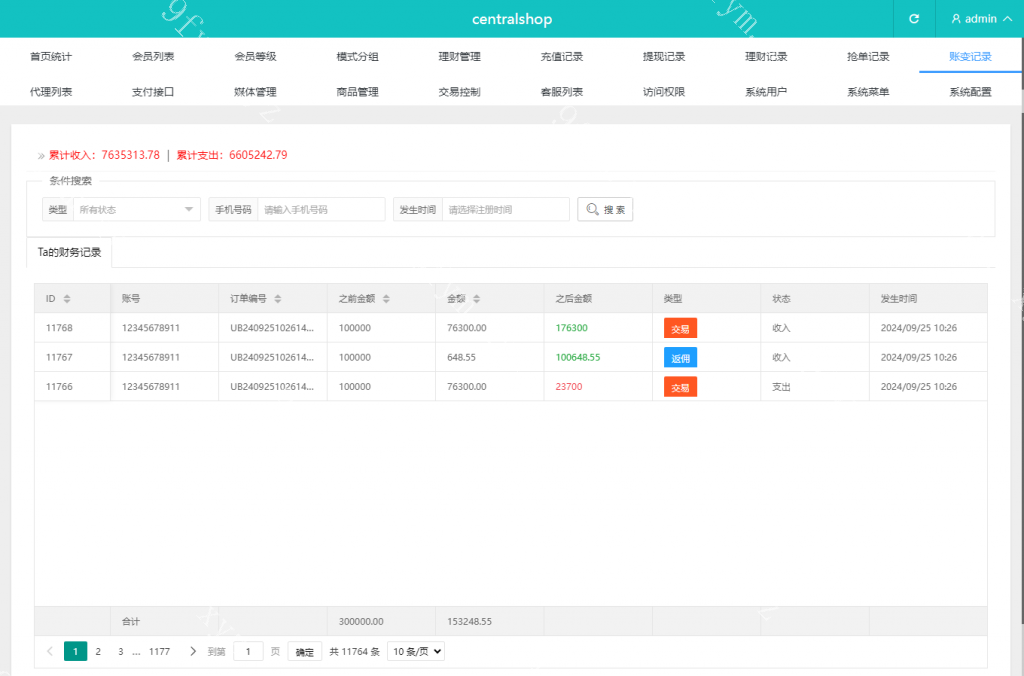Focus the 发生时间 date input field
The width and height of the screenshot is (1024, 676).
pos(505,210)
